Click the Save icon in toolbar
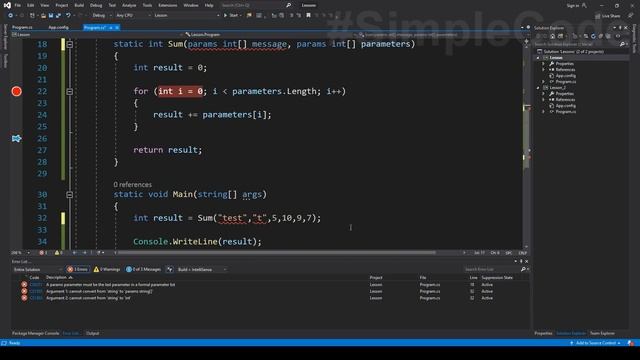This screenshot has width=640, height=360. tap(51, 15)
